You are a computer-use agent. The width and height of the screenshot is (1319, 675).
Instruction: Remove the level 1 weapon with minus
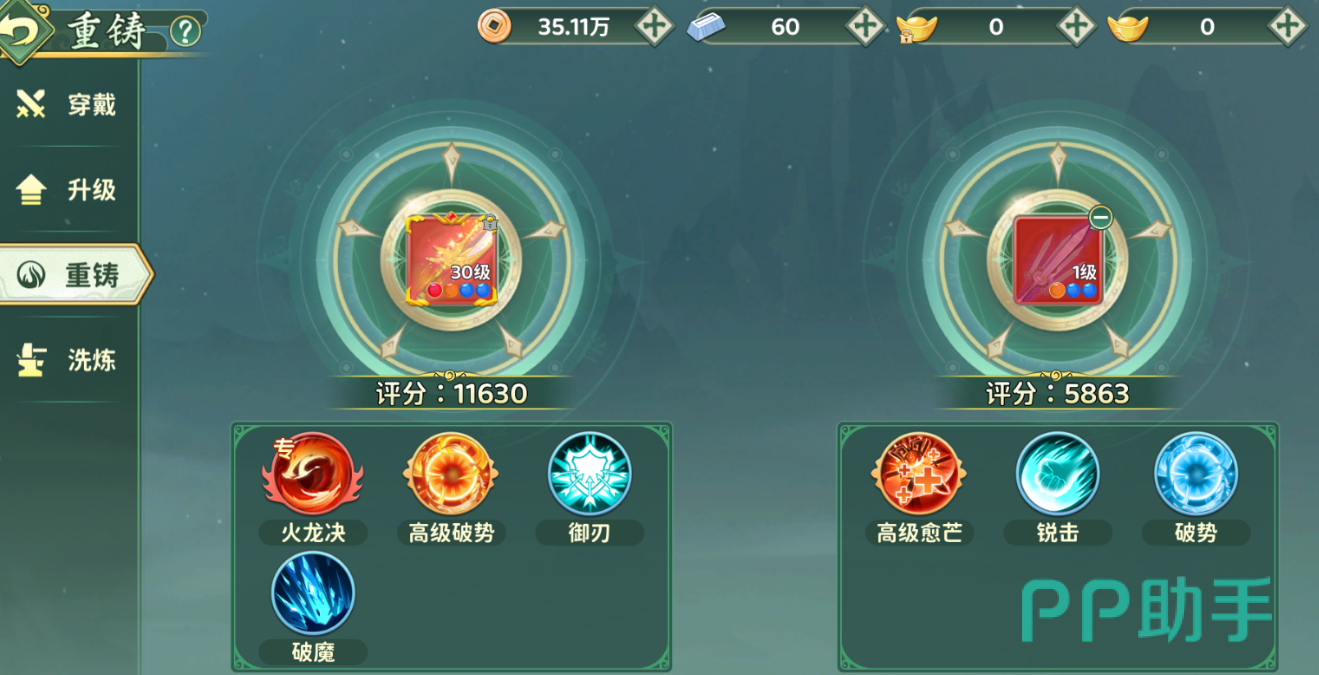click(x=1100, y=217)
